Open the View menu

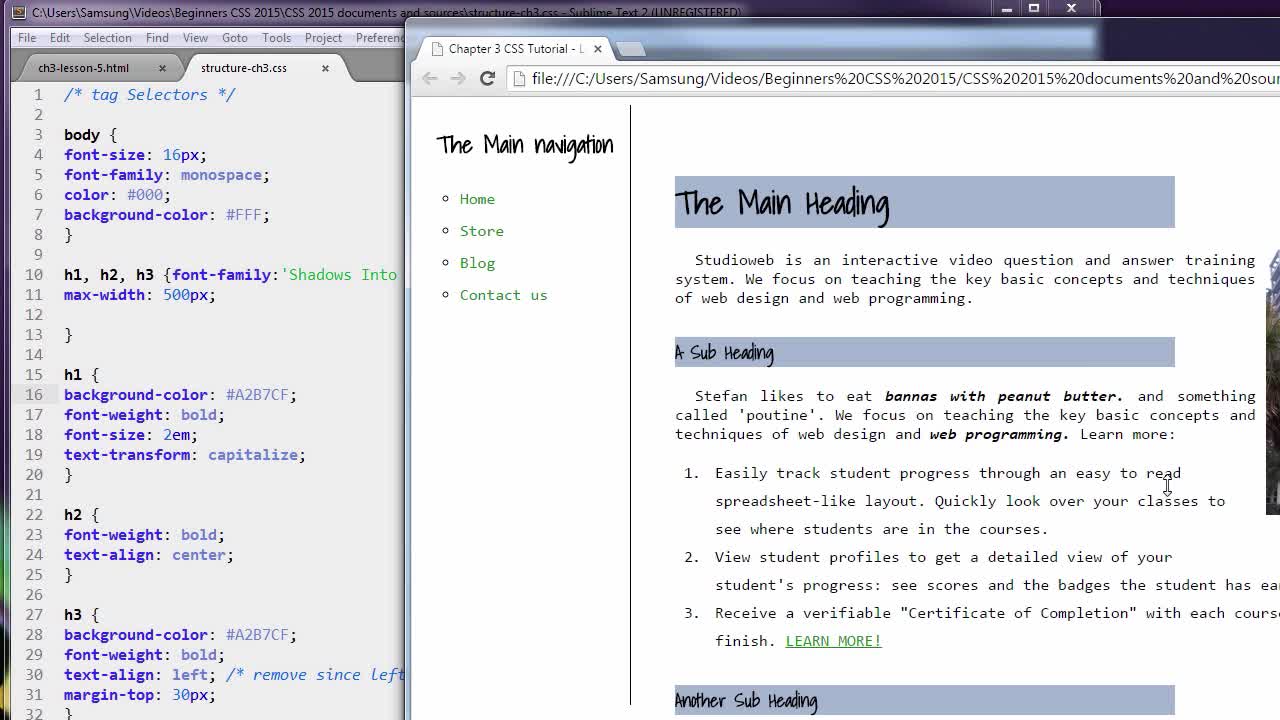click(195, 38)
